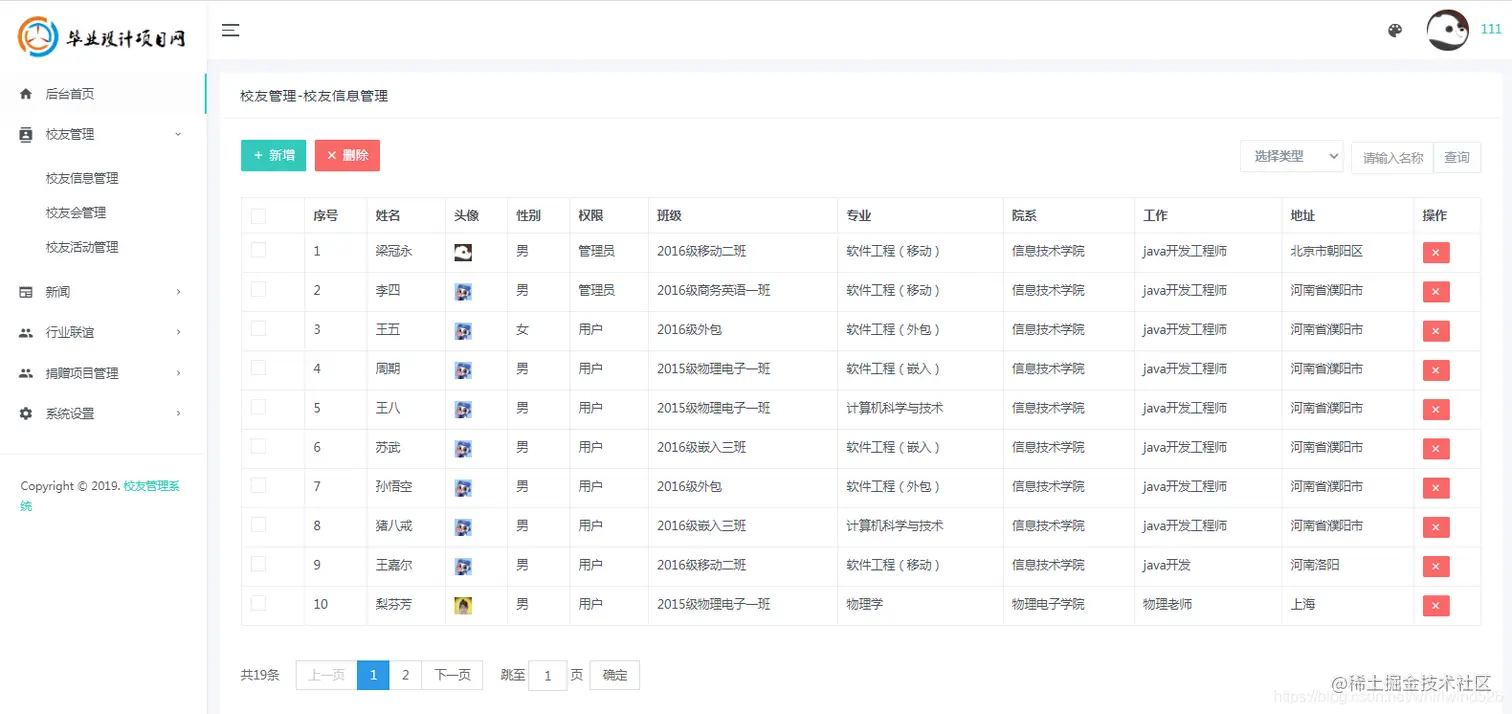Check the box for row 3 王五

pyautogui.click(x=258, y=328)
